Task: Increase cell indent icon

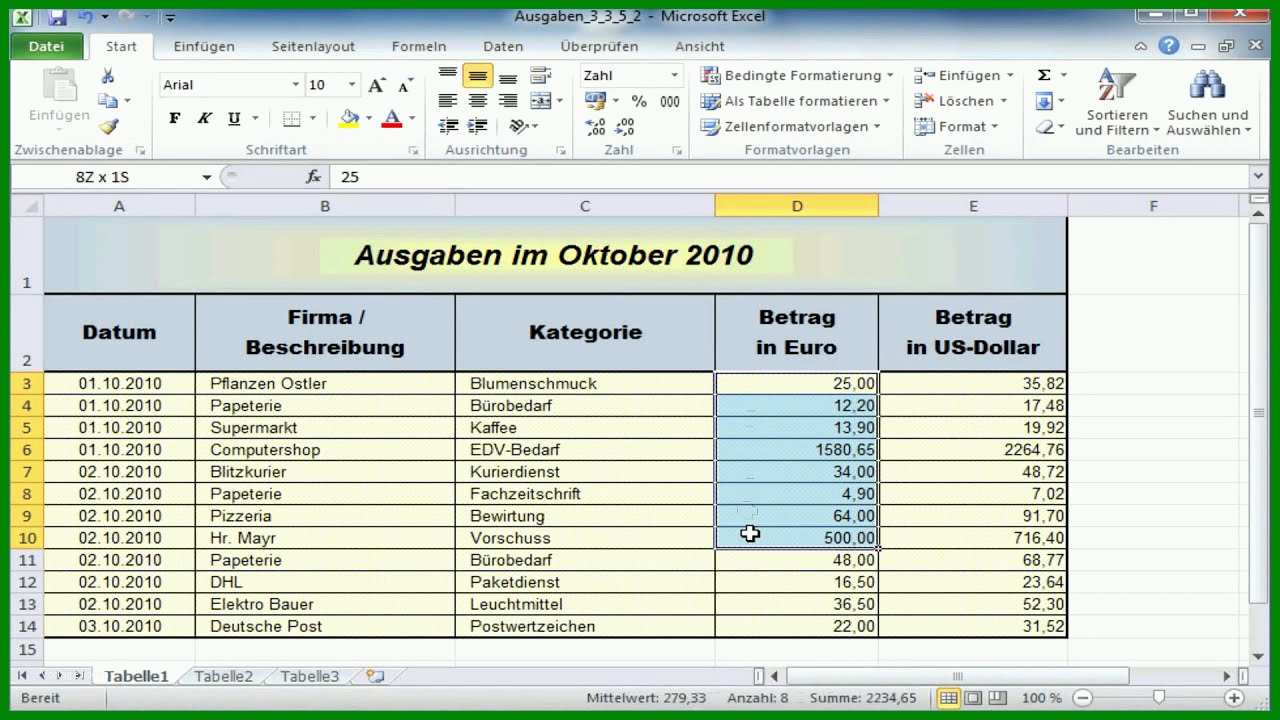Action: tap(478, 126)
